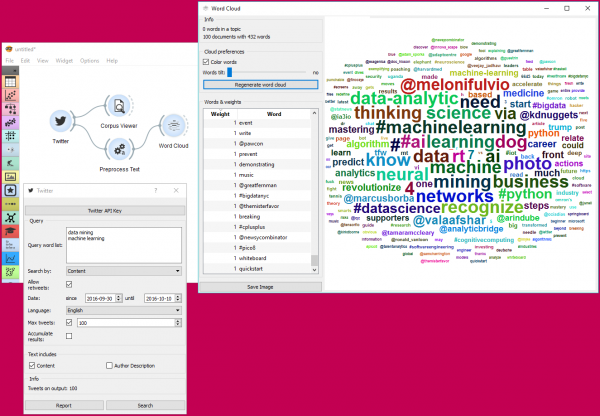Open the File menu
Screen dimensions: 600x416
[10, 60]
